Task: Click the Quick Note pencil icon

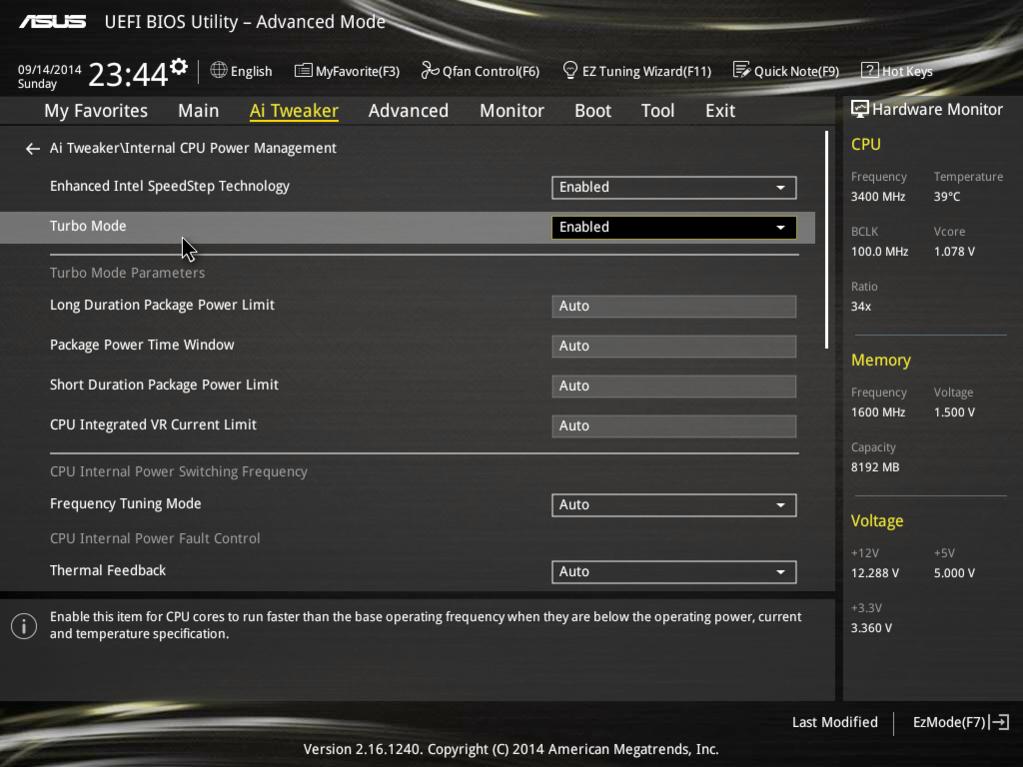Action: pyautogui.click(x=741, y=70)
